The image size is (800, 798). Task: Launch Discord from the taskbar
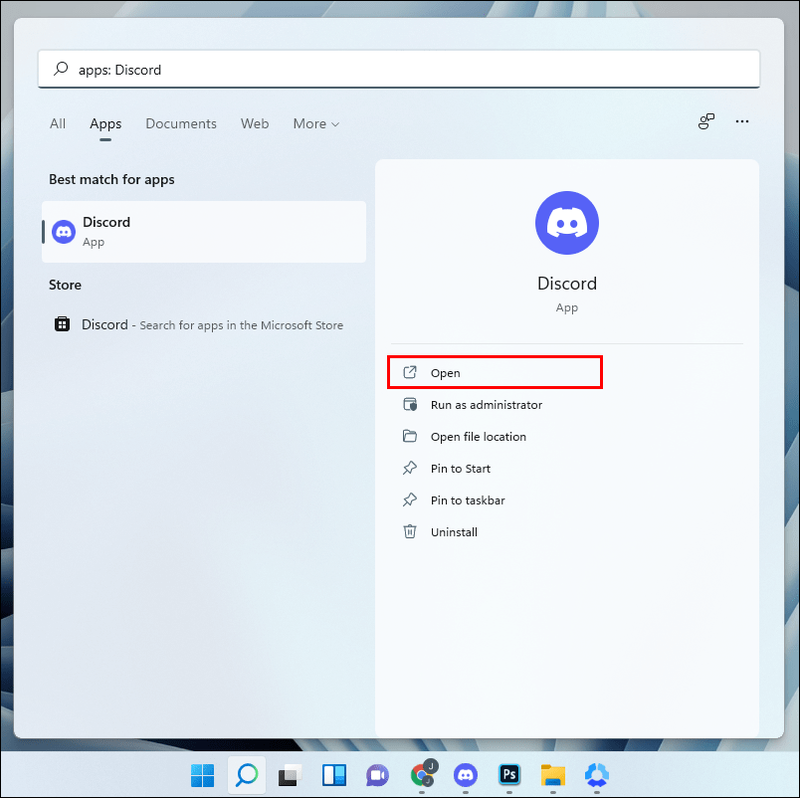point(465,775)
